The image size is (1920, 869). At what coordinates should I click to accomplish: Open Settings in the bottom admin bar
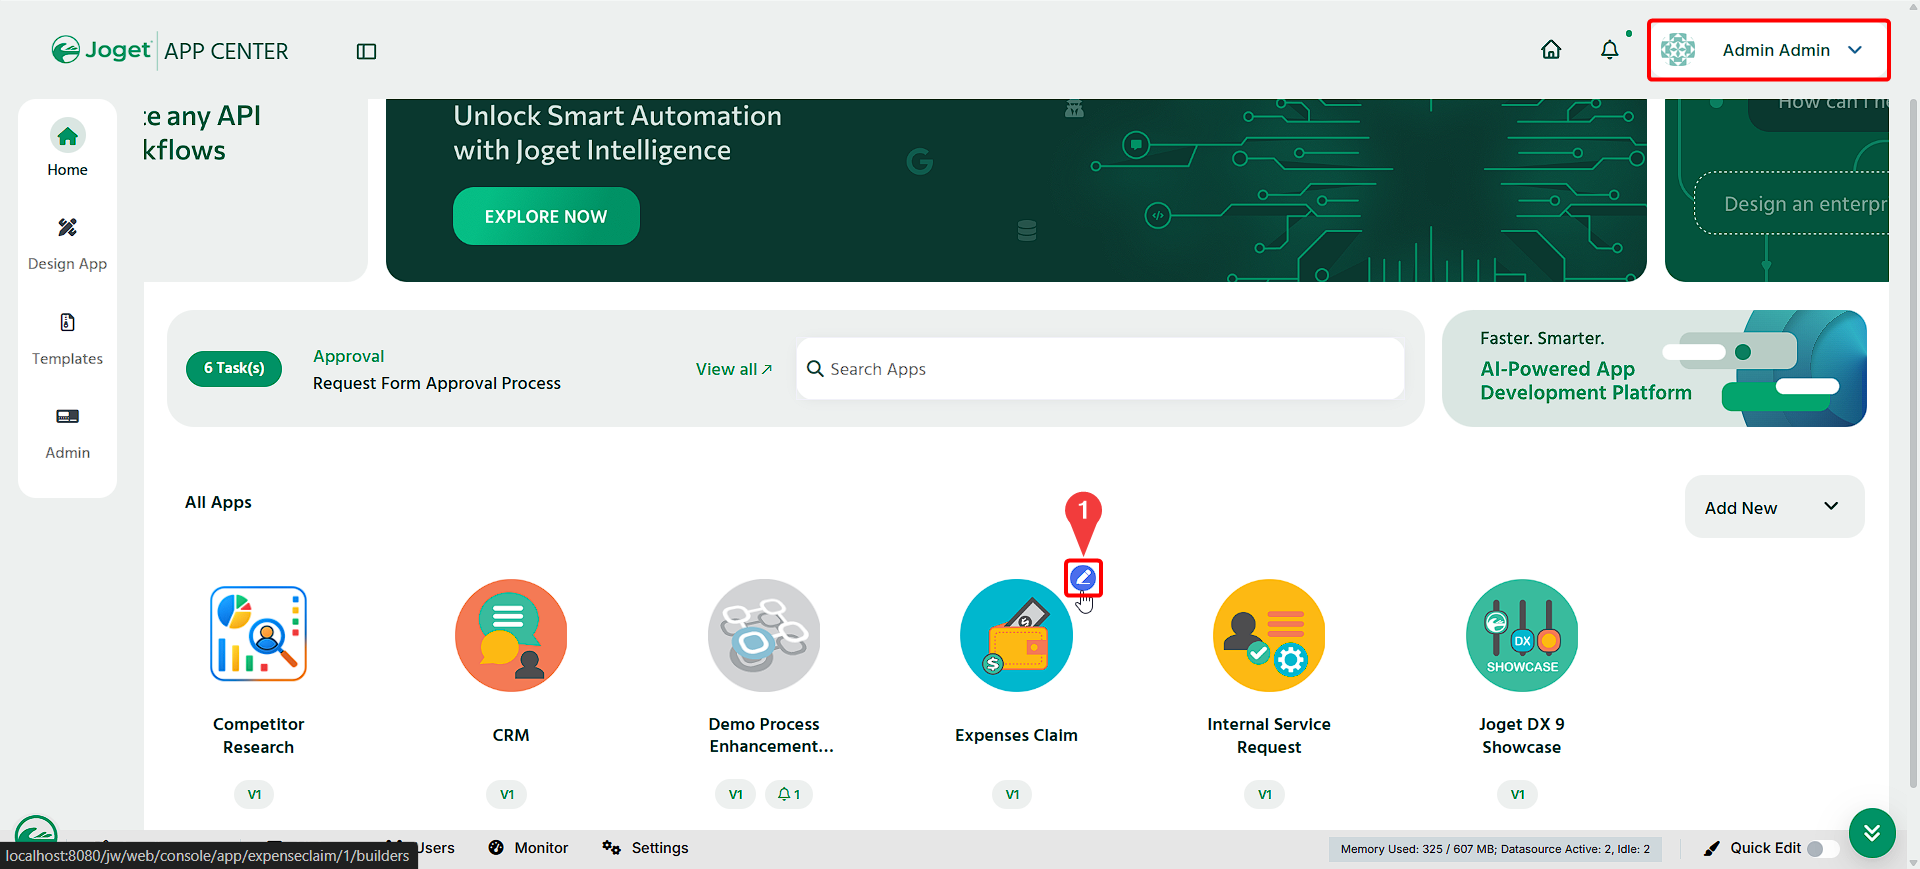(645, 848)
